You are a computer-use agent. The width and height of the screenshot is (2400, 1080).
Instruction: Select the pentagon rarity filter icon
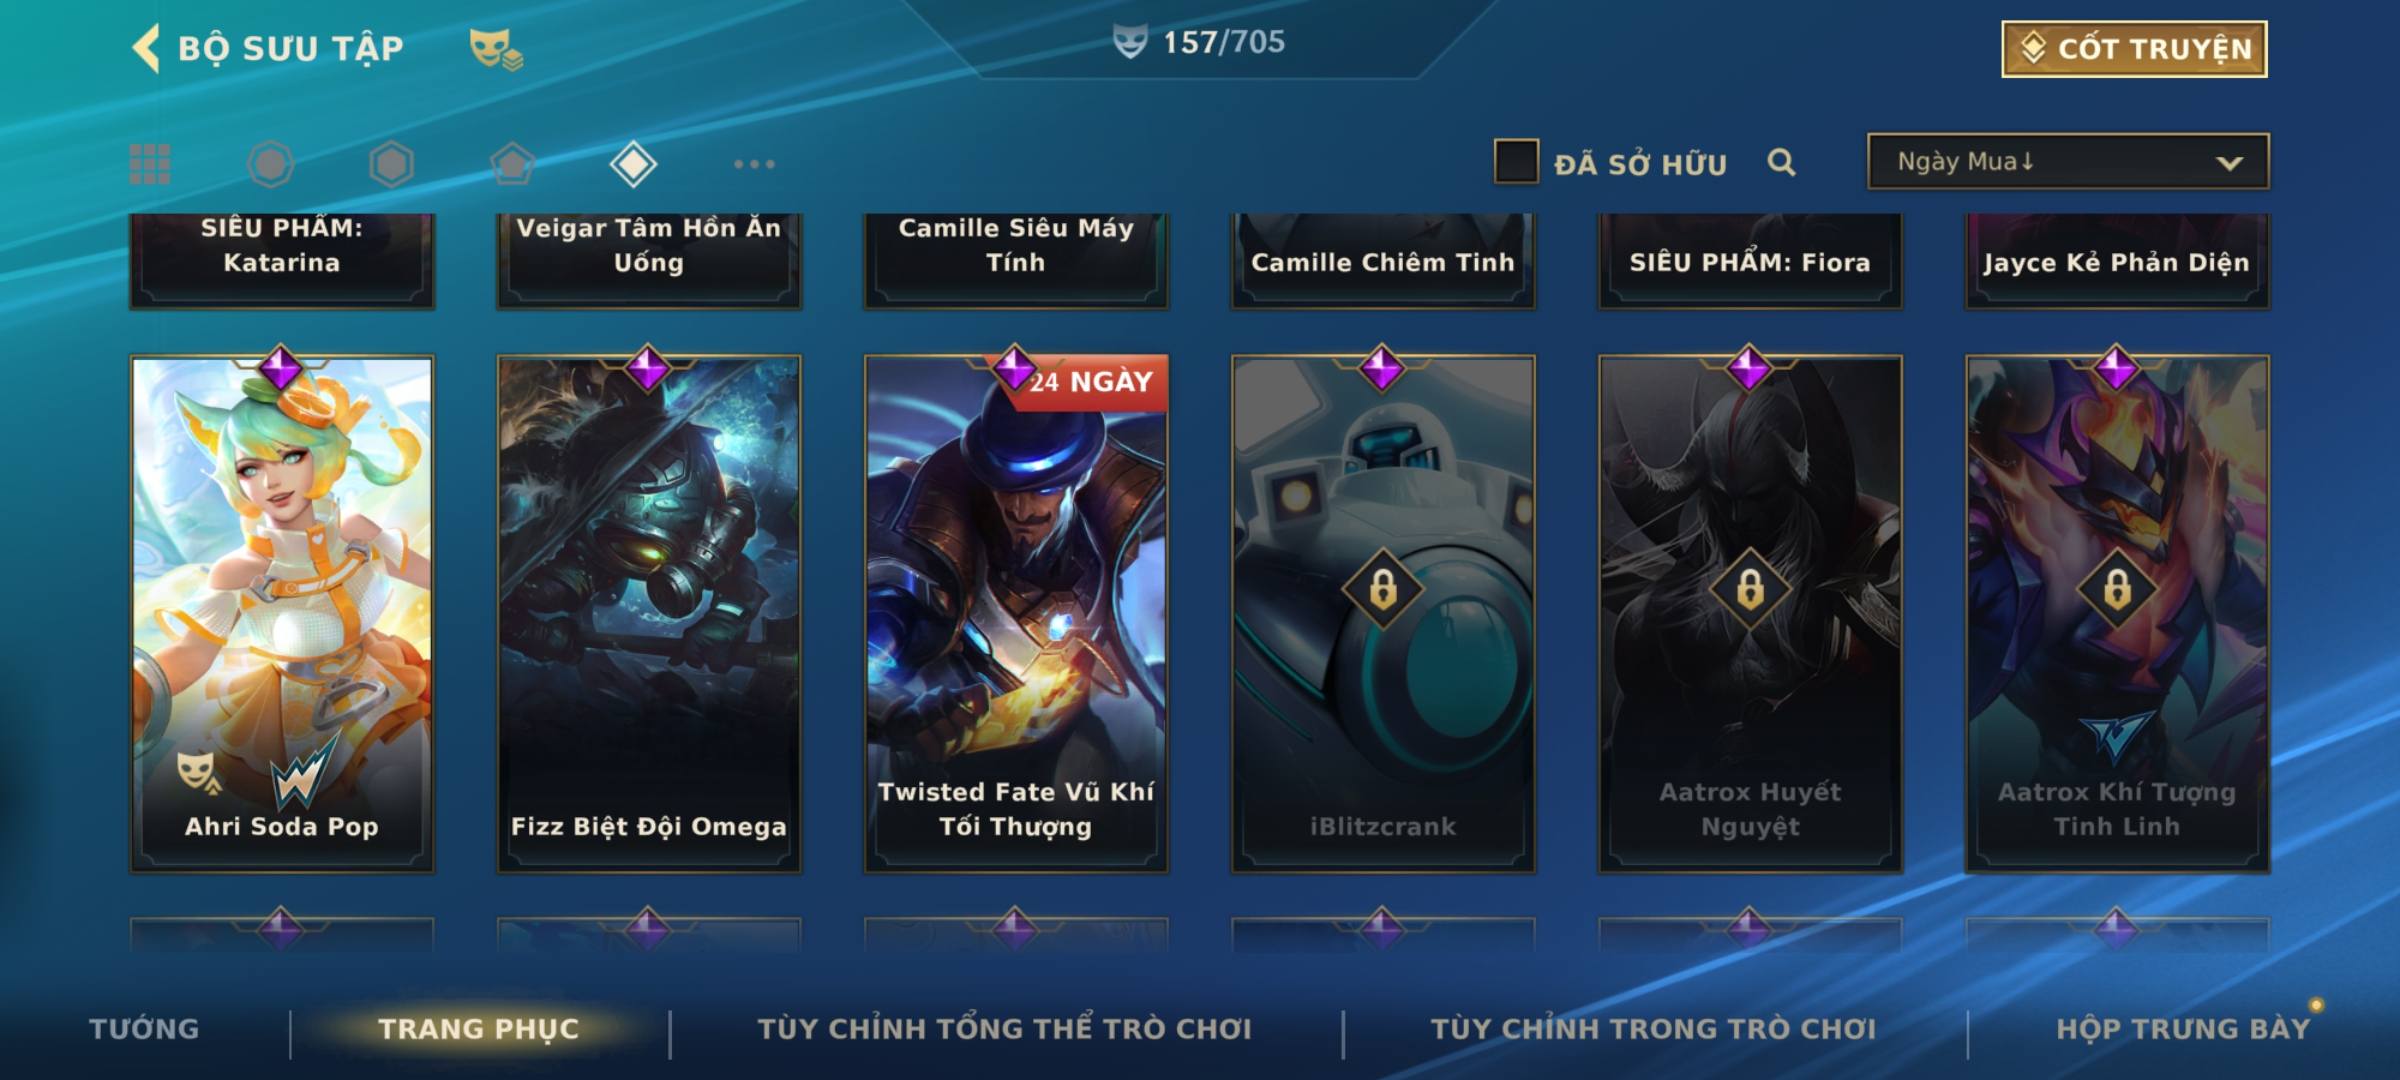pyautogui.click(x=512, y=164)
